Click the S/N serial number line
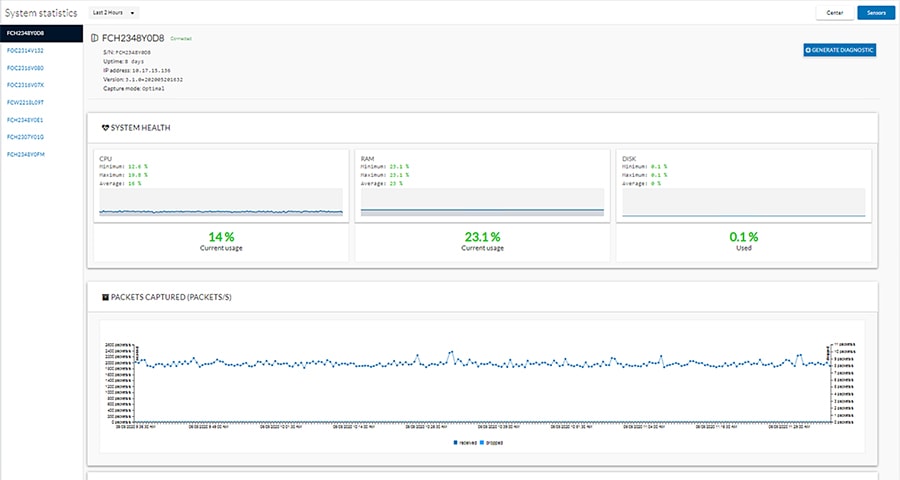The width and height of the screenshot is (900, 480). click(127, 52)
